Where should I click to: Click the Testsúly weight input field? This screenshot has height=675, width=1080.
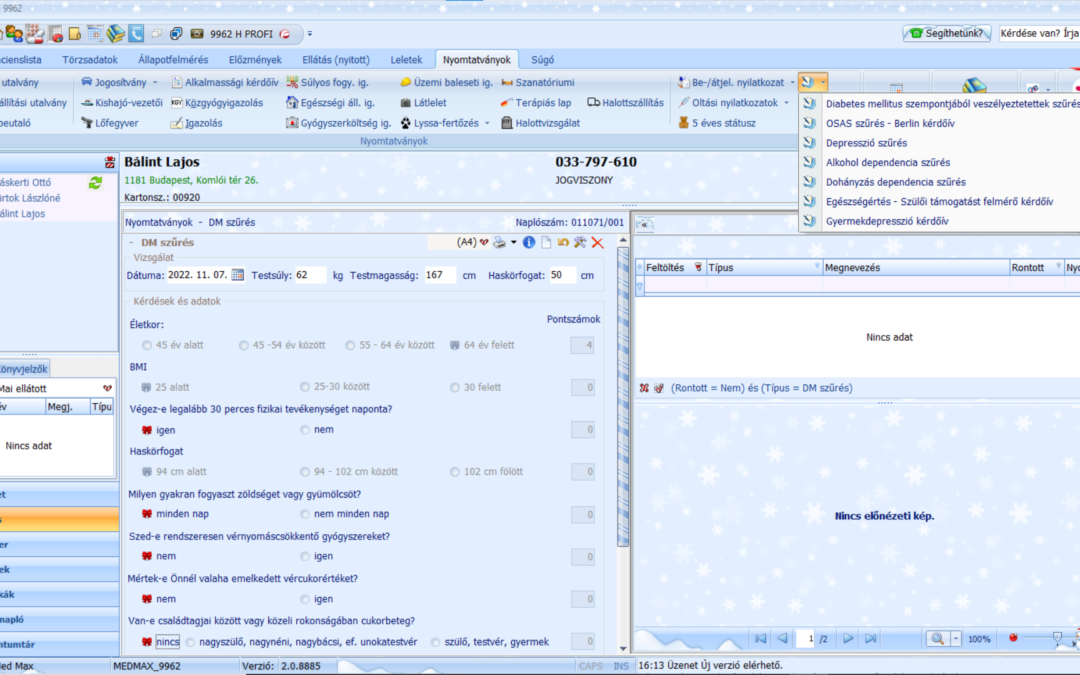310,275
